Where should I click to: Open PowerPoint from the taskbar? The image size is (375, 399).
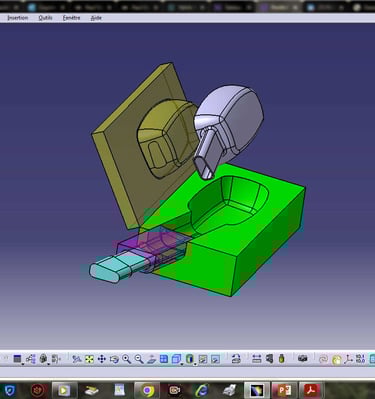[284, 390]
